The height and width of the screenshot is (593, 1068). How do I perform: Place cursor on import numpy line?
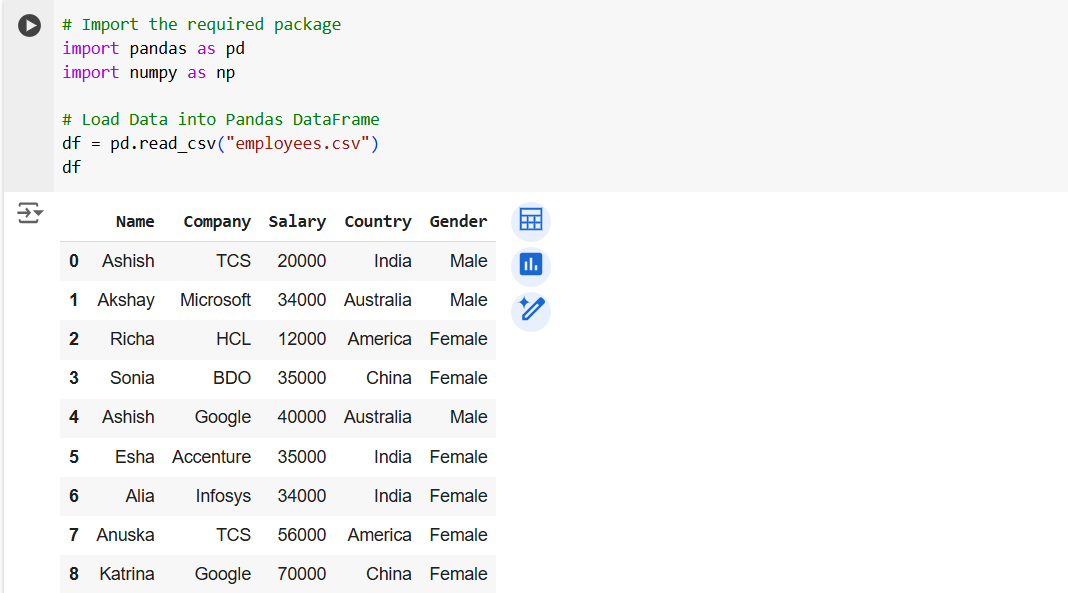tap(148, 72)
